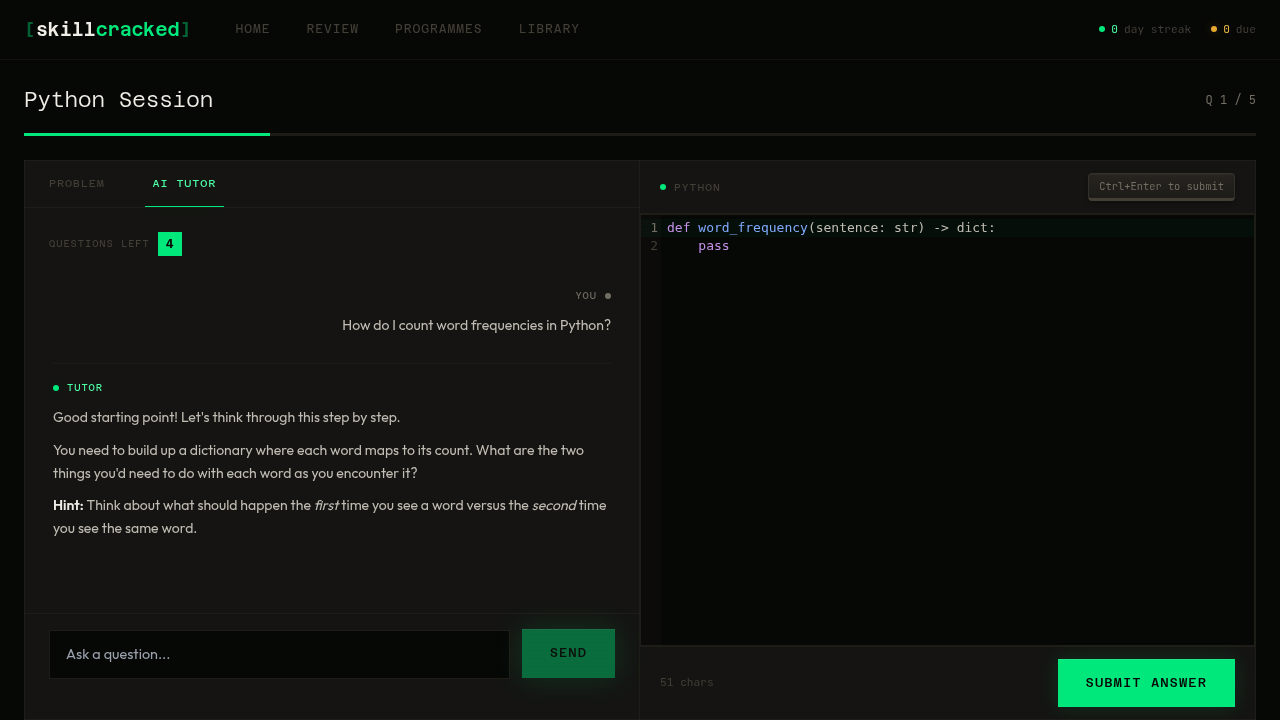Click the tutor's Hint paragraph
The image size is (1280, 720).
[332, 517]
